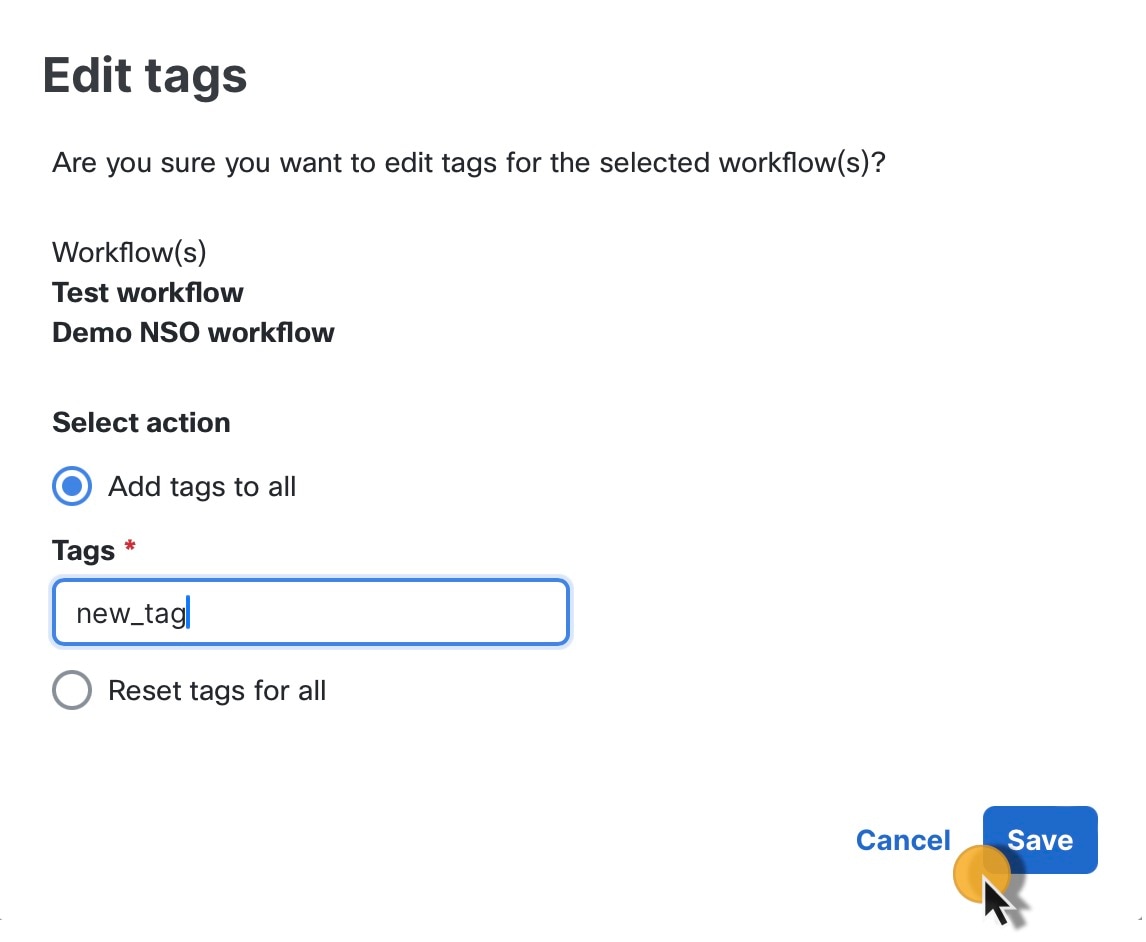Click the confirmation question text
The height and width of the screenshot is (942, 1146).
[x=469, y=162]
